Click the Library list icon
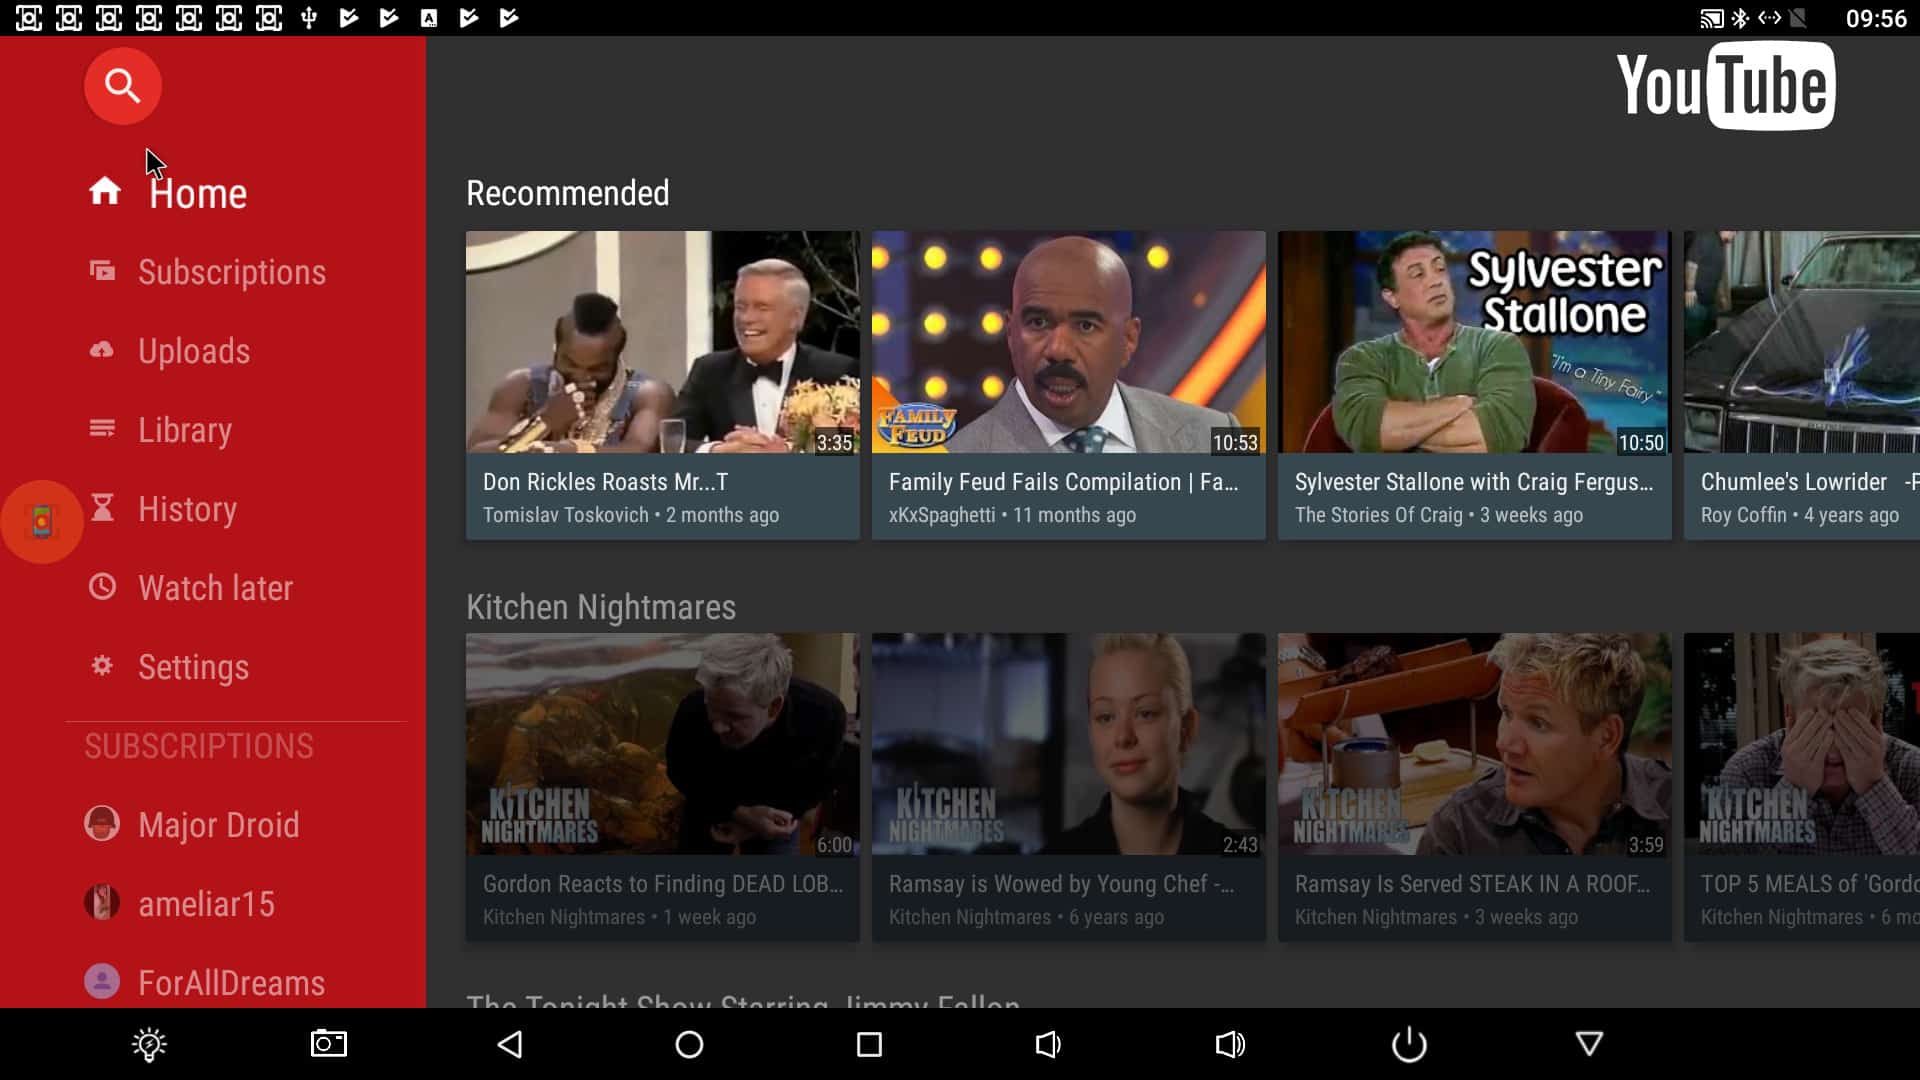This screenshot has width=1920, height=1080. tap(102, 429)
